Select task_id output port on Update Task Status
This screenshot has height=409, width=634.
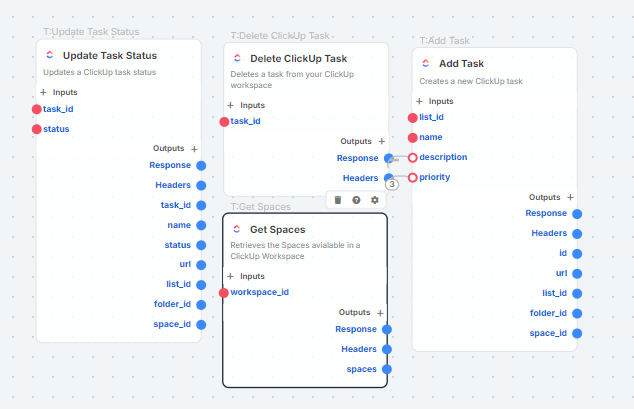[201, 205]
